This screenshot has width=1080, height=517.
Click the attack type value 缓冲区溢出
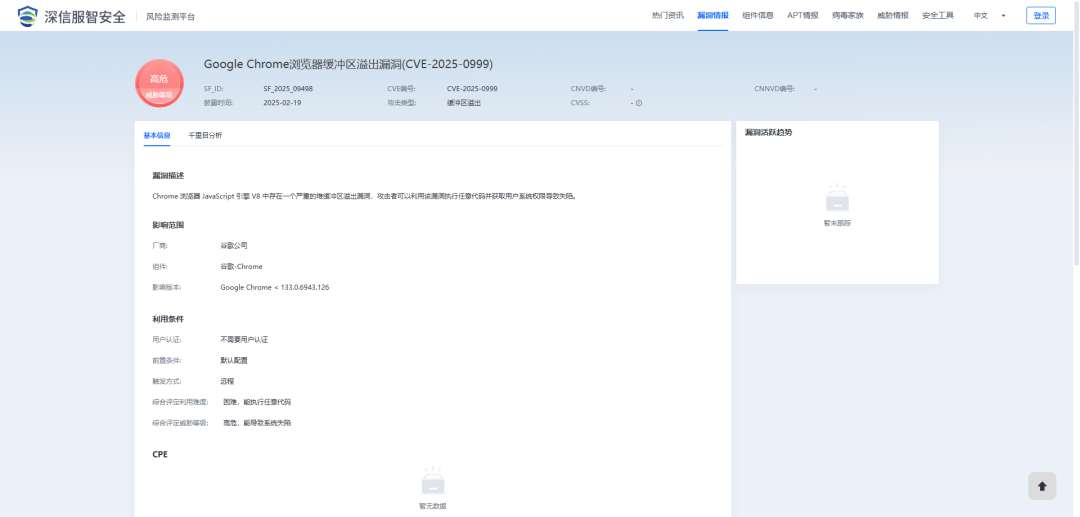coord(464,103)
